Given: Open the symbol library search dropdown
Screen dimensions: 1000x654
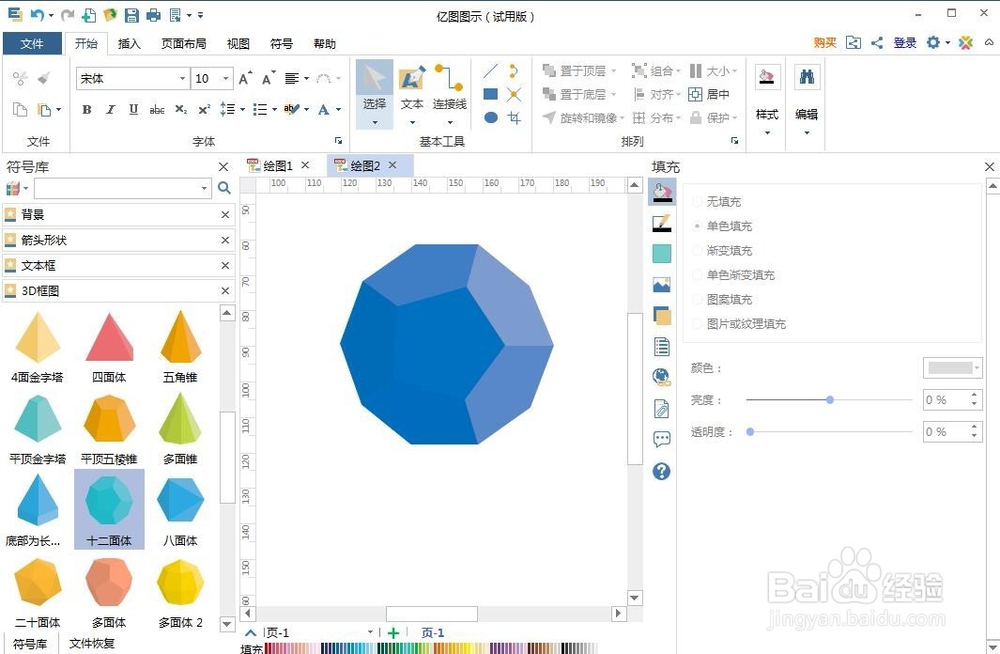Looking at the screenshot, I should pos(204,188).
